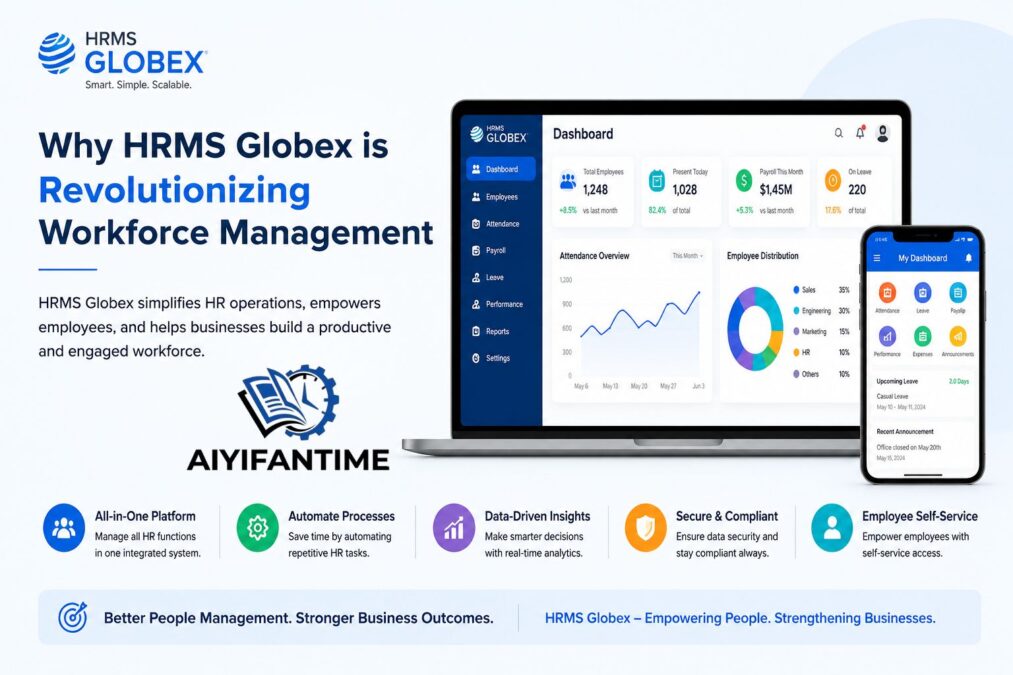The image size is (1013, 675).
Task: Click the Engineering legend color dot
Action: [x=797, y=311]
